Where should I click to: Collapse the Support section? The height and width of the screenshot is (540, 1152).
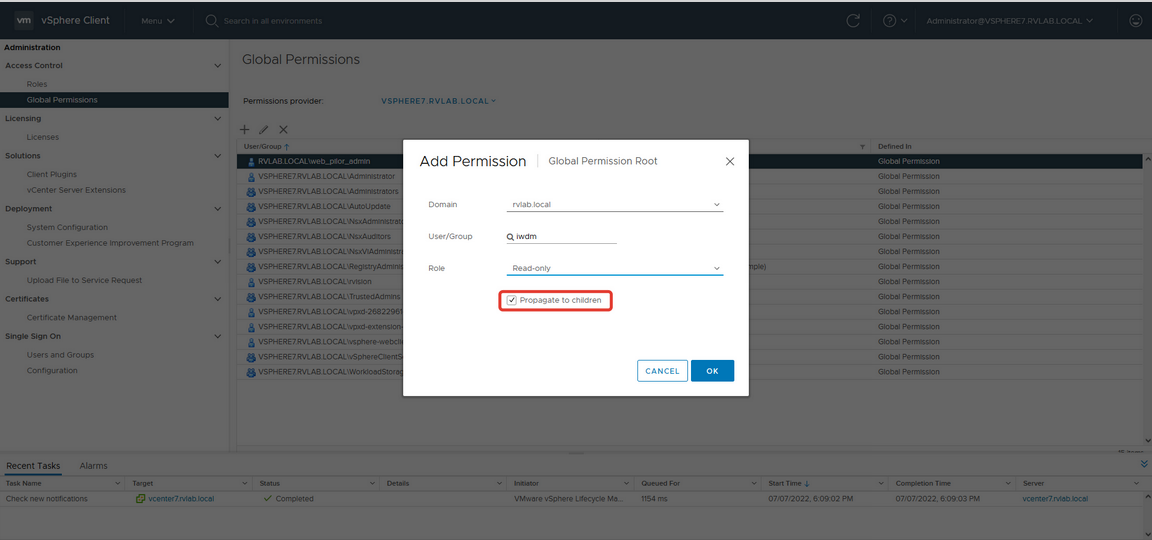click(x=217, y=262)
